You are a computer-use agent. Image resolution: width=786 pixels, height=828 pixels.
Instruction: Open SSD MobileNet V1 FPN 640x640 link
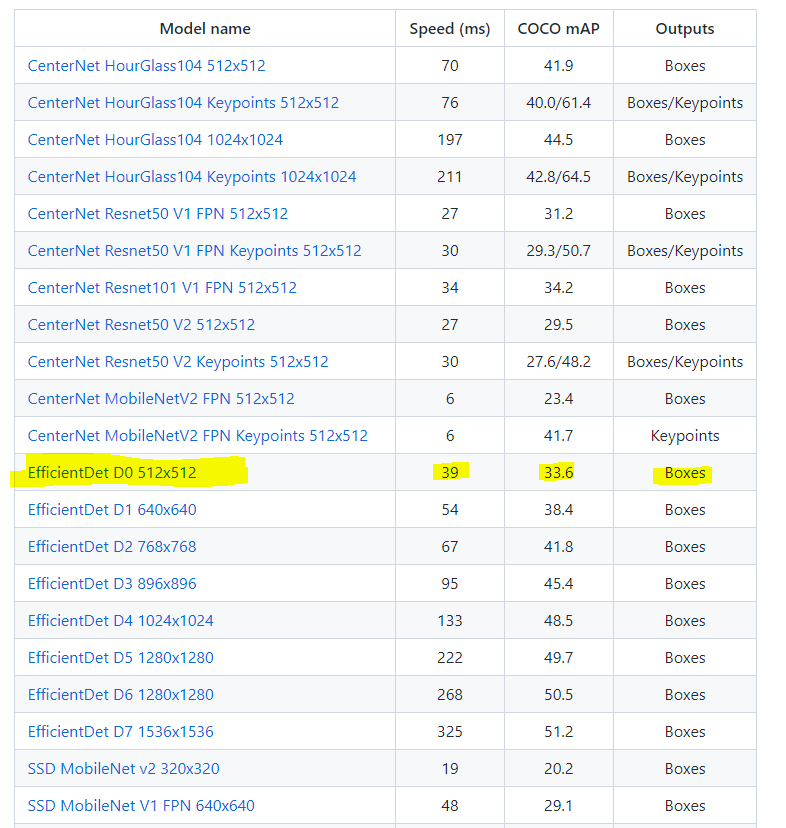coord(141,805)
